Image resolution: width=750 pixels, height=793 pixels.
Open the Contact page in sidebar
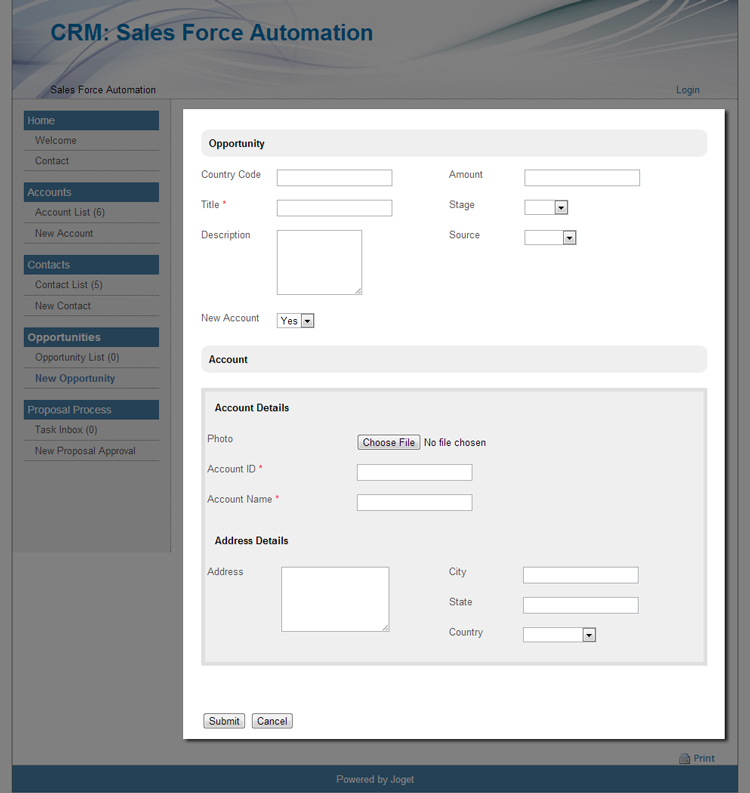(x=52, y=161)
